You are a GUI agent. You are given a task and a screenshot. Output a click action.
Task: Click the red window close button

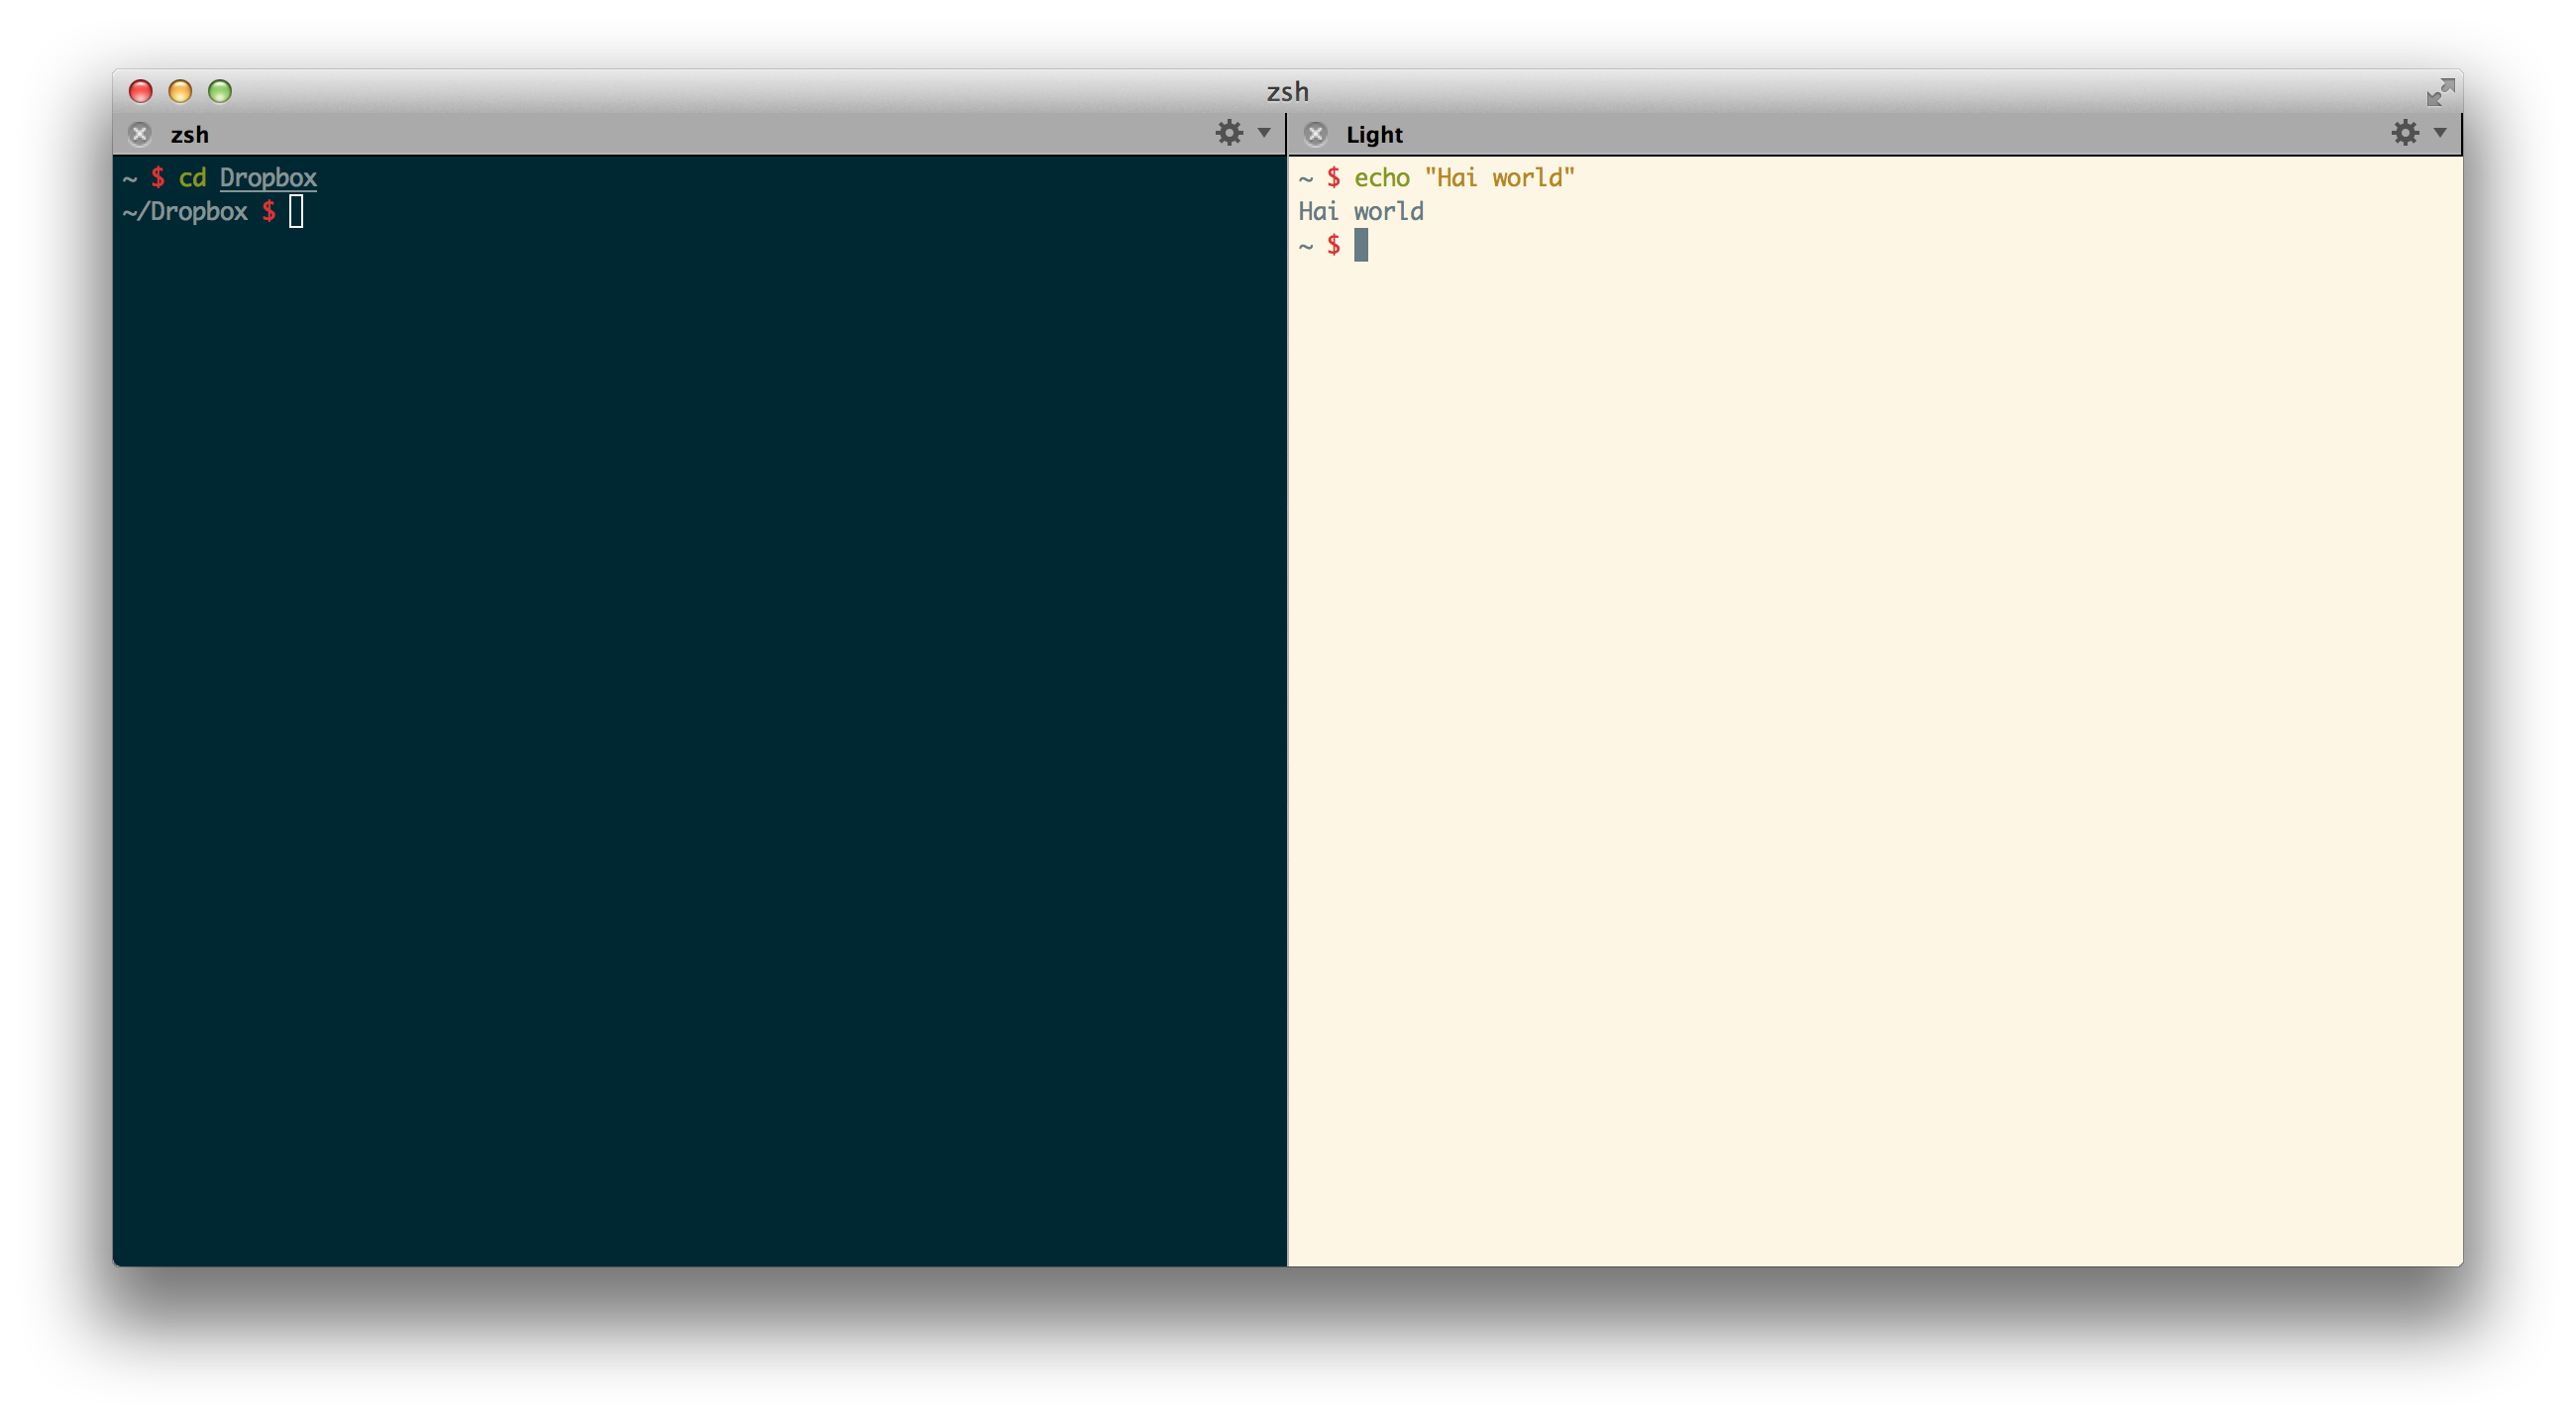pos(141,92)
